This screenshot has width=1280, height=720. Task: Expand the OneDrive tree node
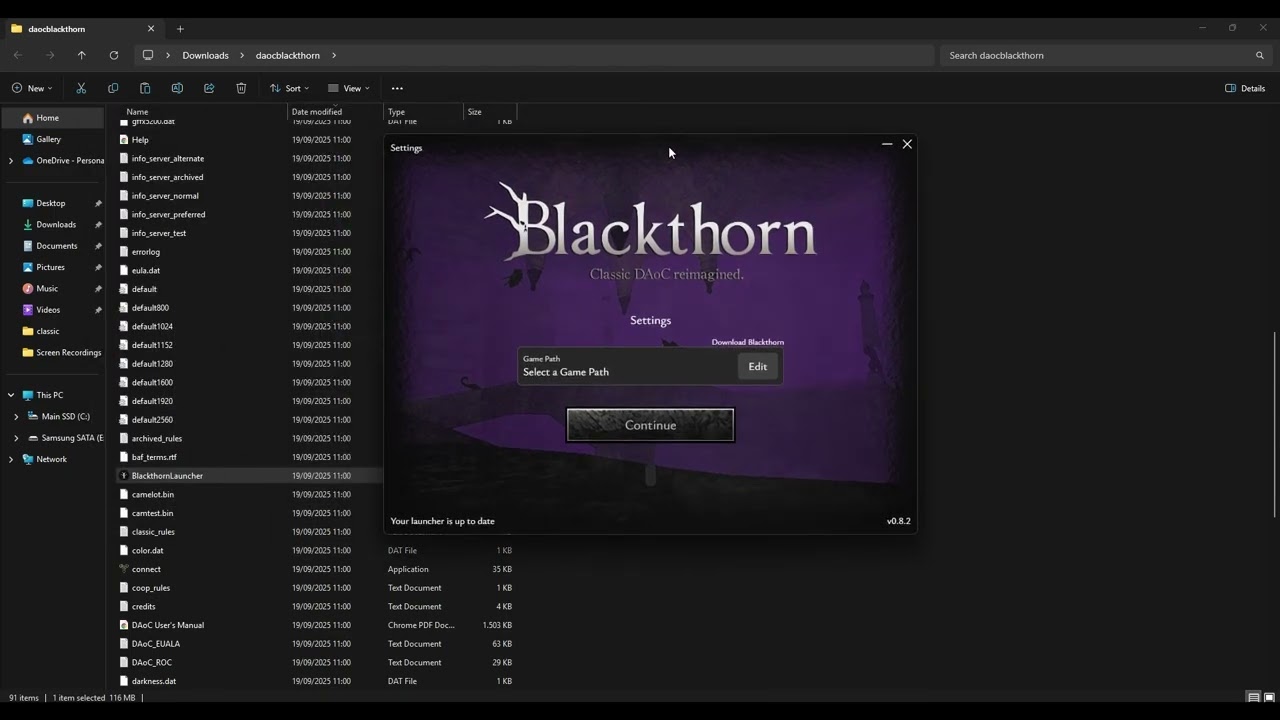(11, 160)
